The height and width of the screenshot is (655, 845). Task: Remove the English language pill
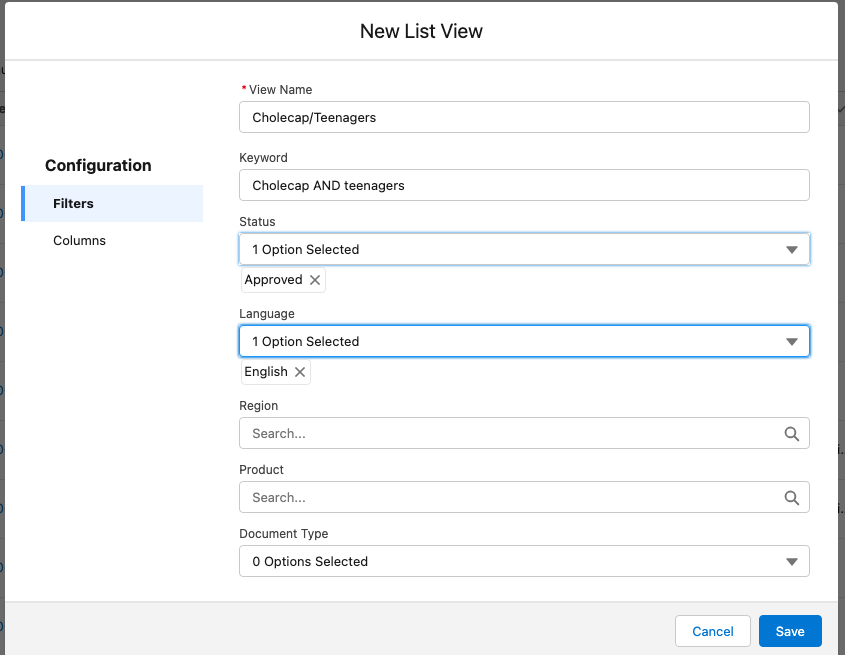299,372
